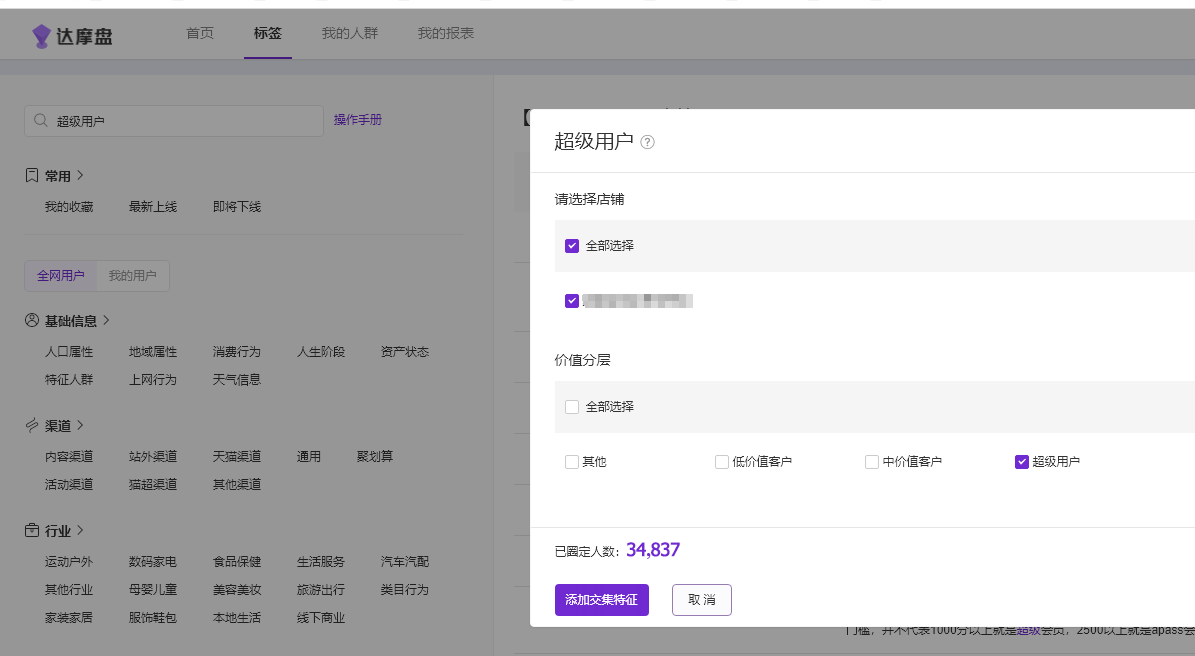This screenshot has width=1195, height=656.
Task: Toggle 全部选择 checkbox under 价值分层
Action: pos(572,407)
